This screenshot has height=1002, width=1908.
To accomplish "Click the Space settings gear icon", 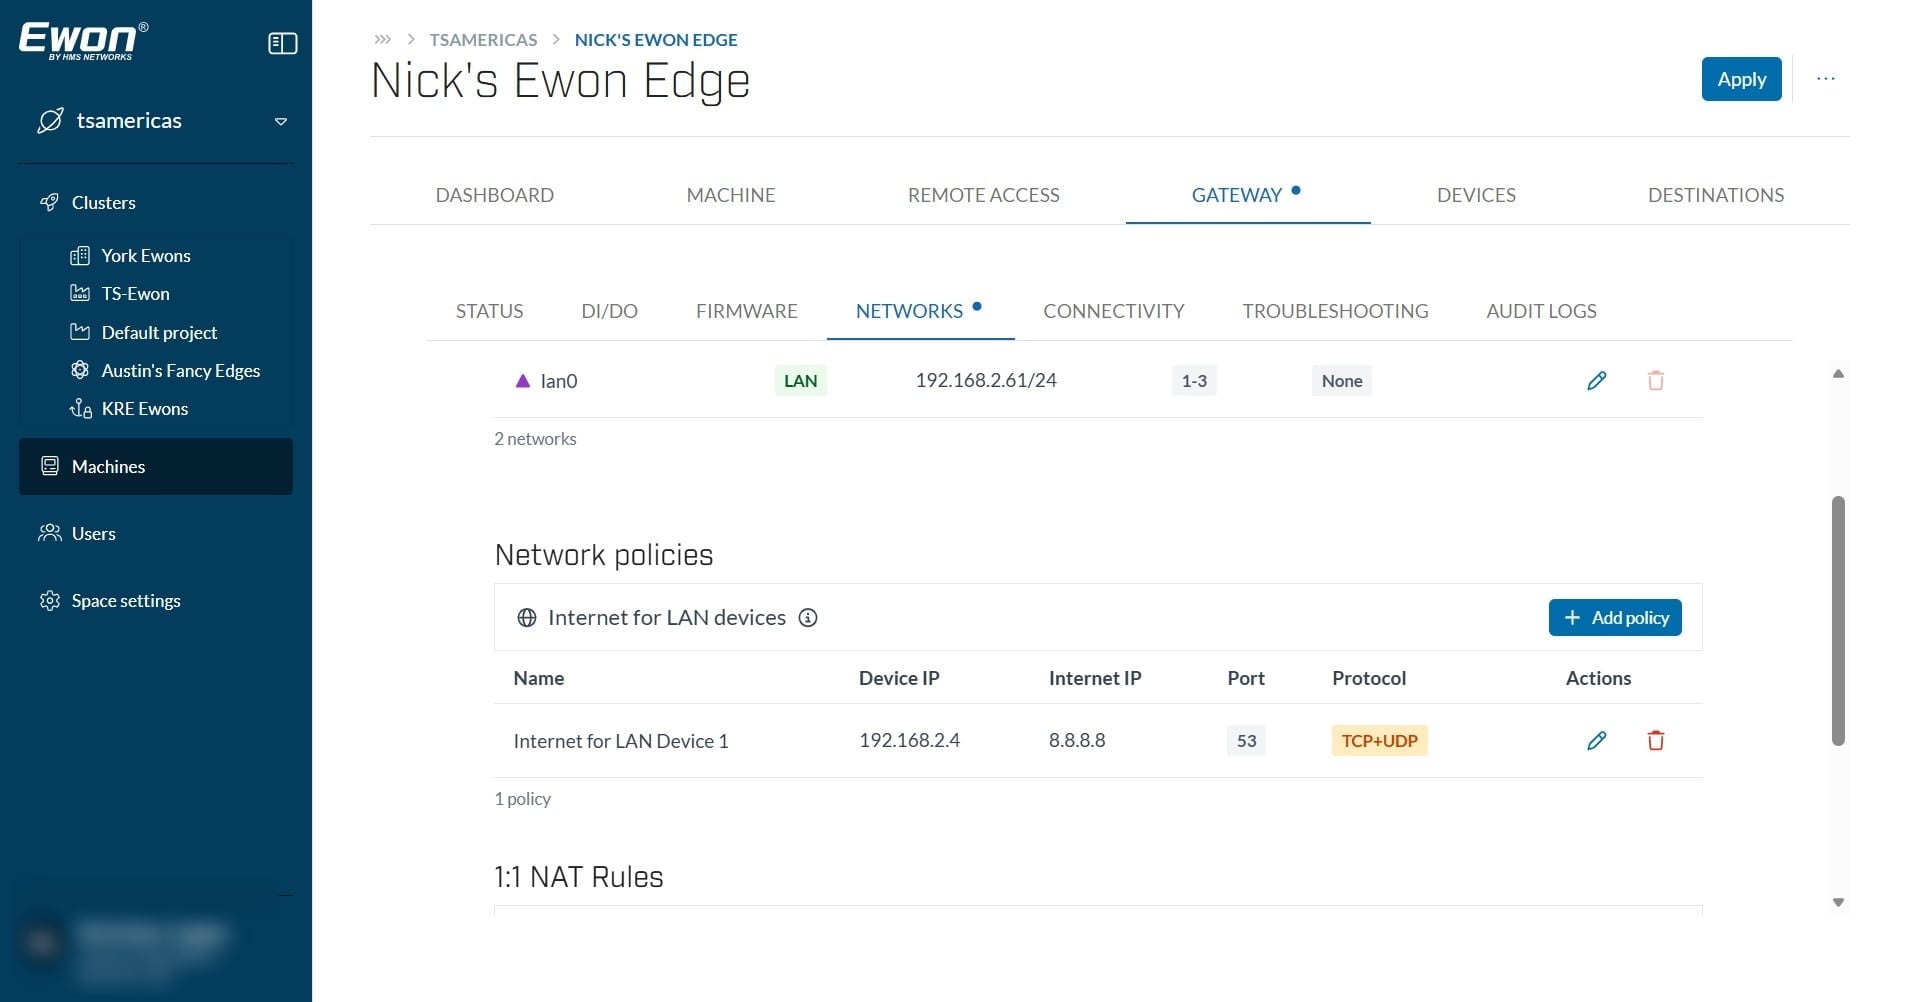I will (x=49, y=600).
